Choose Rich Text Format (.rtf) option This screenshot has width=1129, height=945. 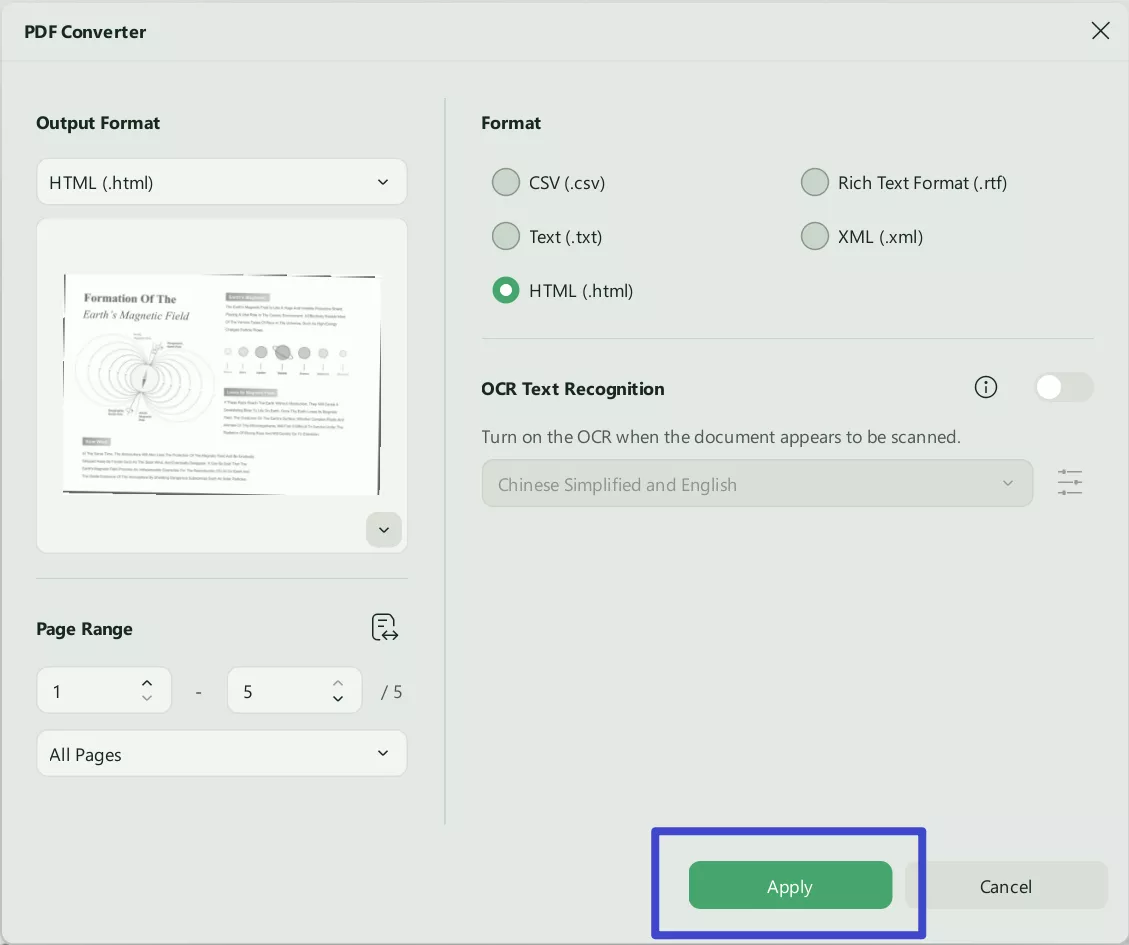815,183
